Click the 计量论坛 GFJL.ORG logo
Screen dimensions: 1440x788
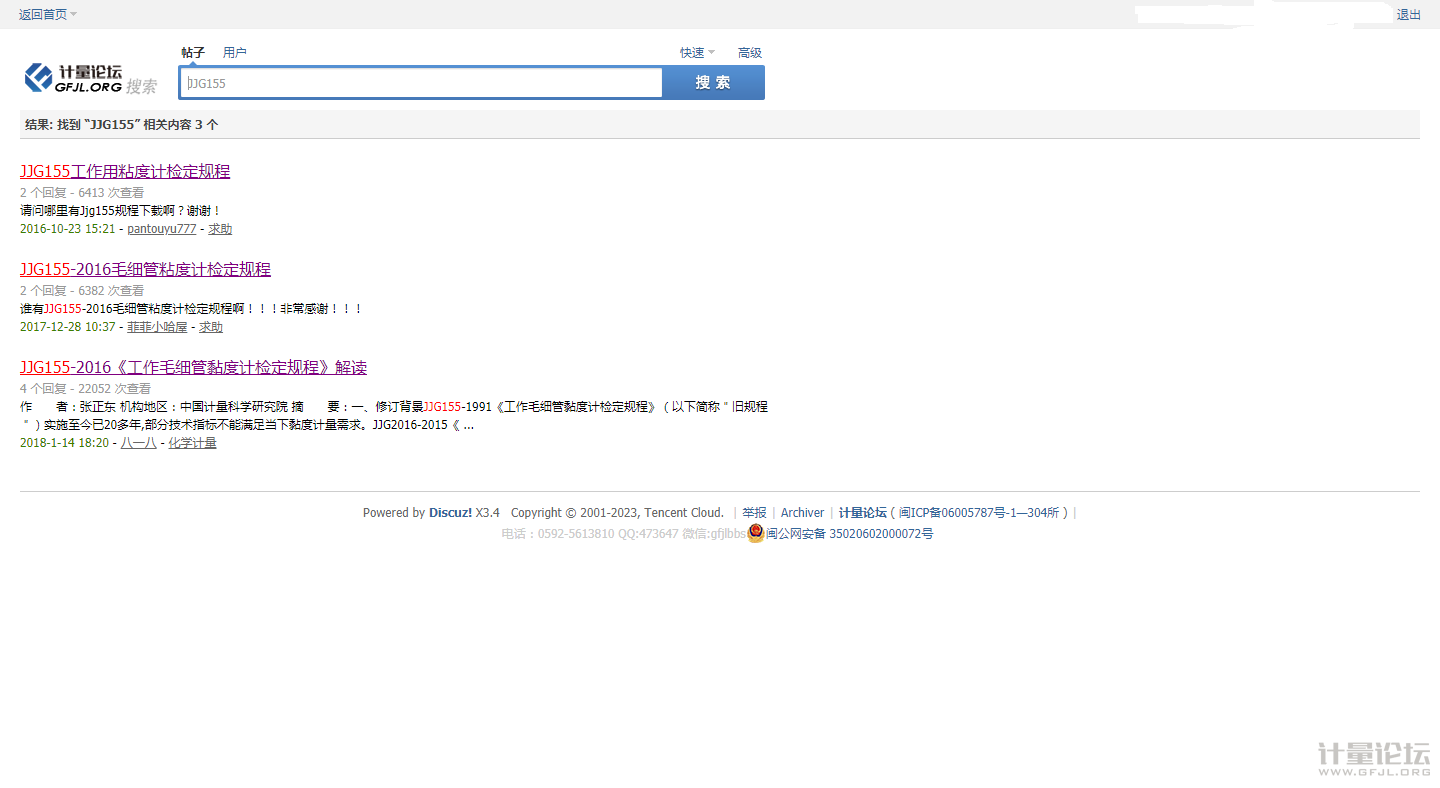click(x=73, y=78)
